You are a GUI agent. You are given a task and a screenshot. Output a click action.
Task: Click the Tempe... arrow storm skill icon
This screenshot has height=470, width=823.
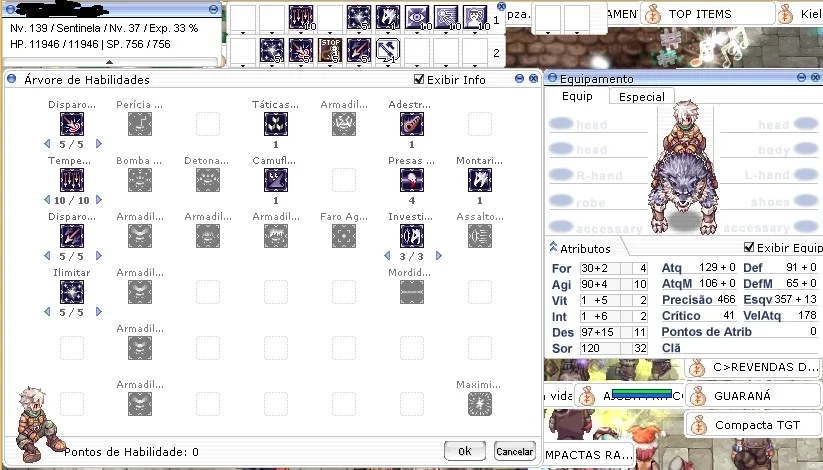[x=72, y=180]
